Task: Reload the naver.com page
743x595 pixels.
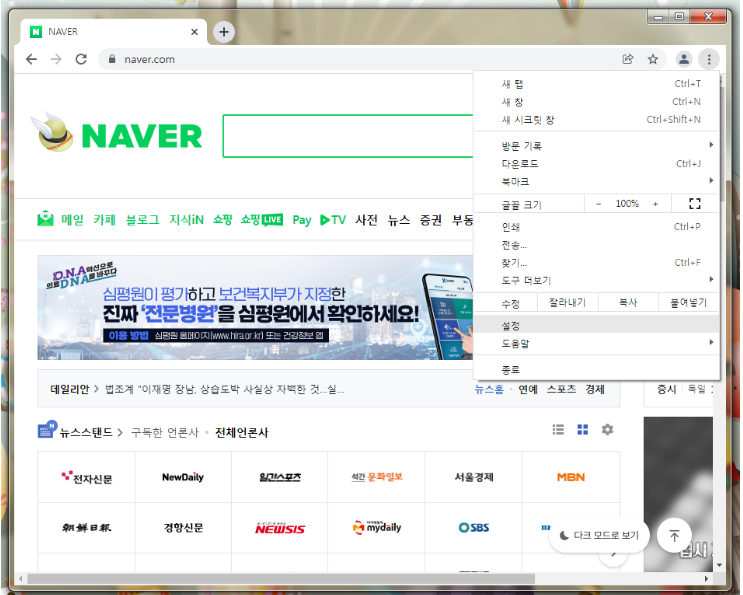Action: click(x=81, y=59)
